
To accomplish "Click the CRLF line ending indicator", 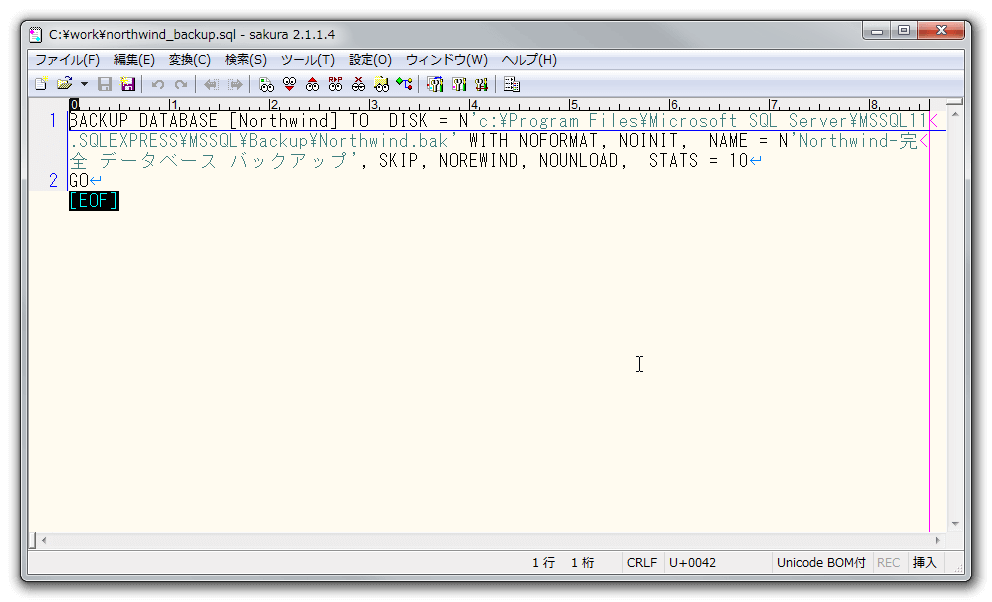I will coord(642,563).
